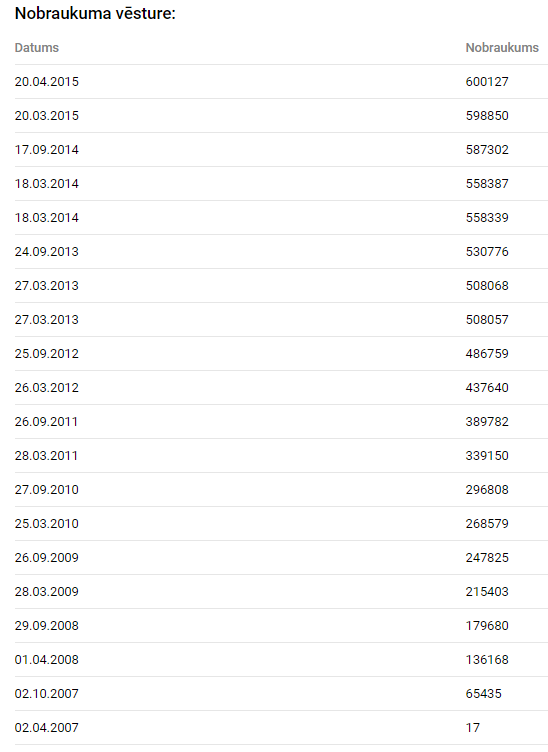Click mileage value 587302
The height and width of the screenshot is (752, 548).
point(487,150)
